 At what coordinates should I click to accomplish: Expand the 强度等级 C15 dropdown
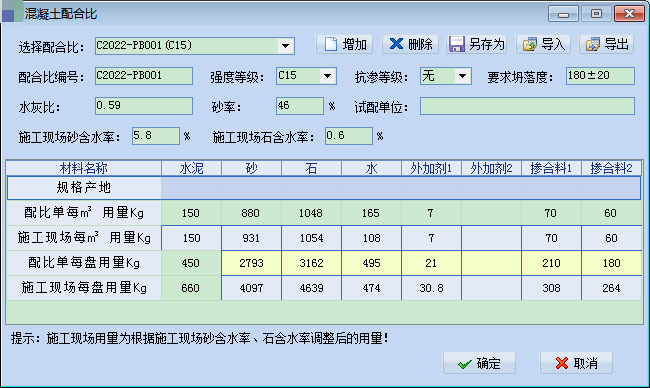(327, 76)
